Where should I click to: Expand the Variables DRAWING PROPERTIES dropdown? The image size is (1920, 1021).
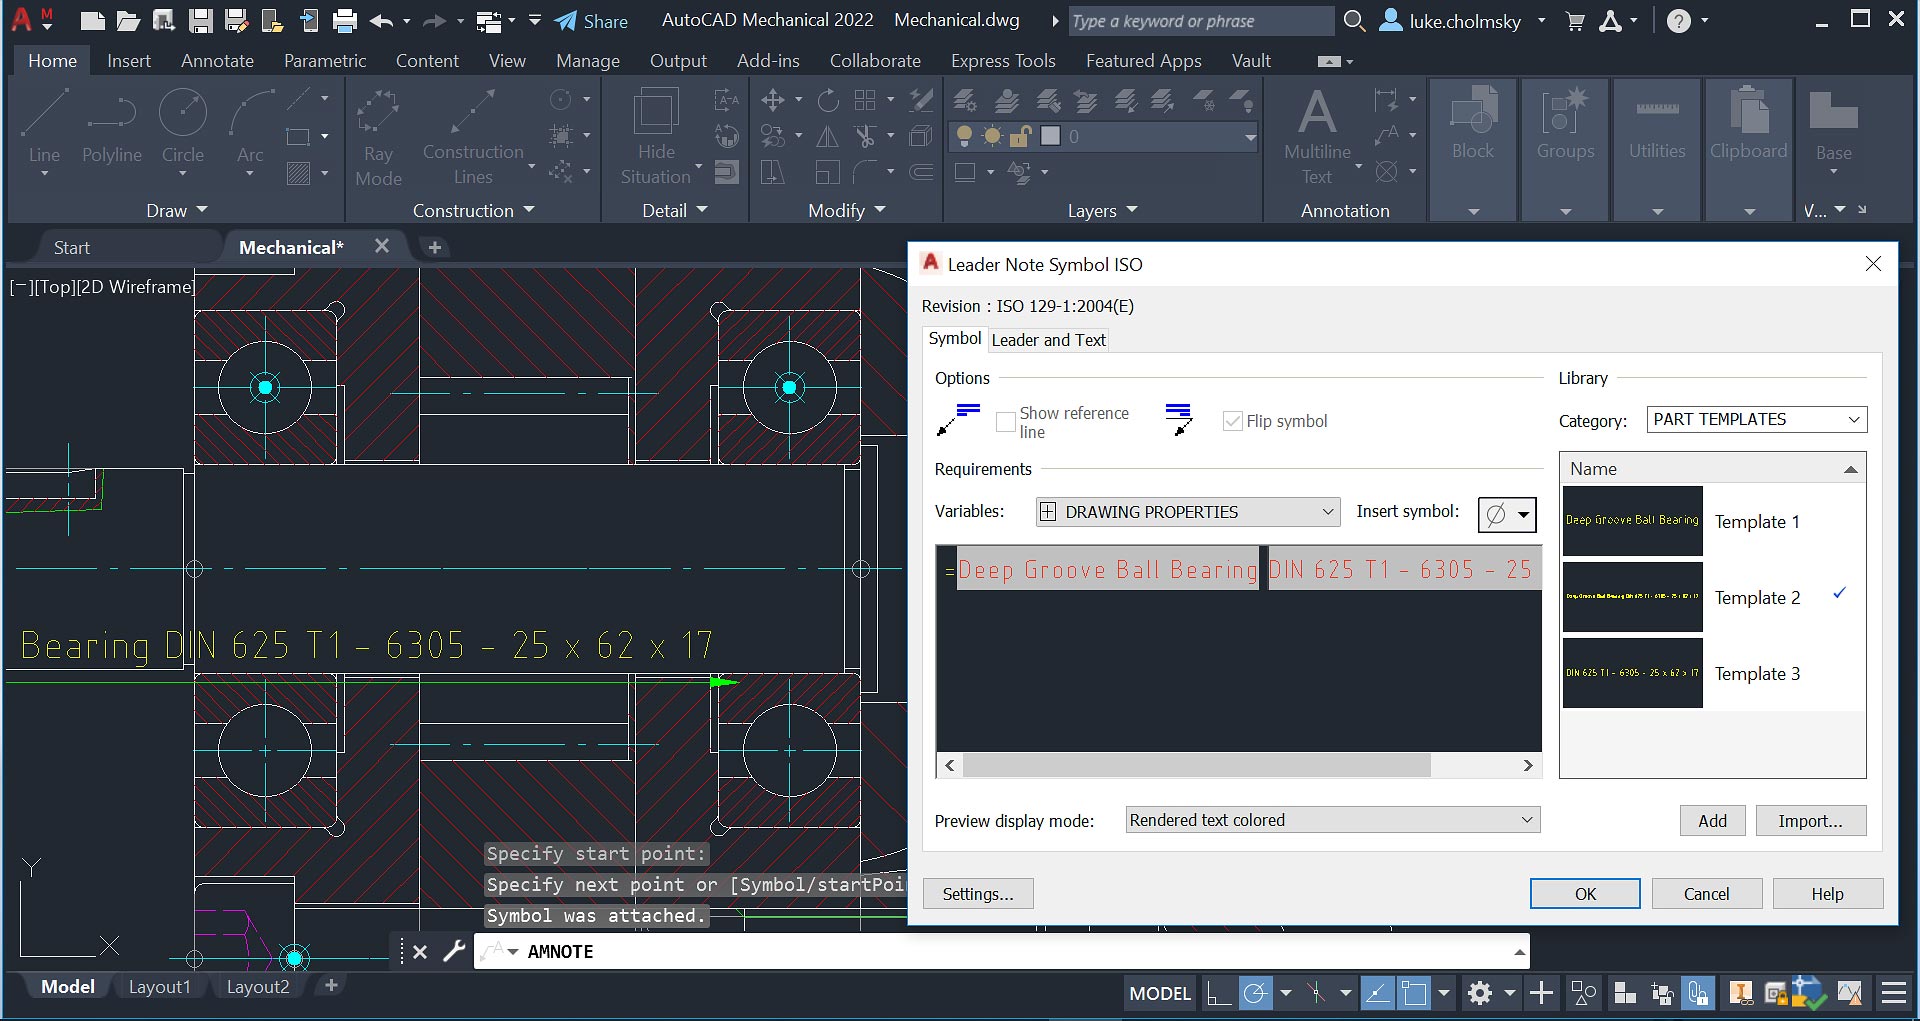(x=1188, y=512)
